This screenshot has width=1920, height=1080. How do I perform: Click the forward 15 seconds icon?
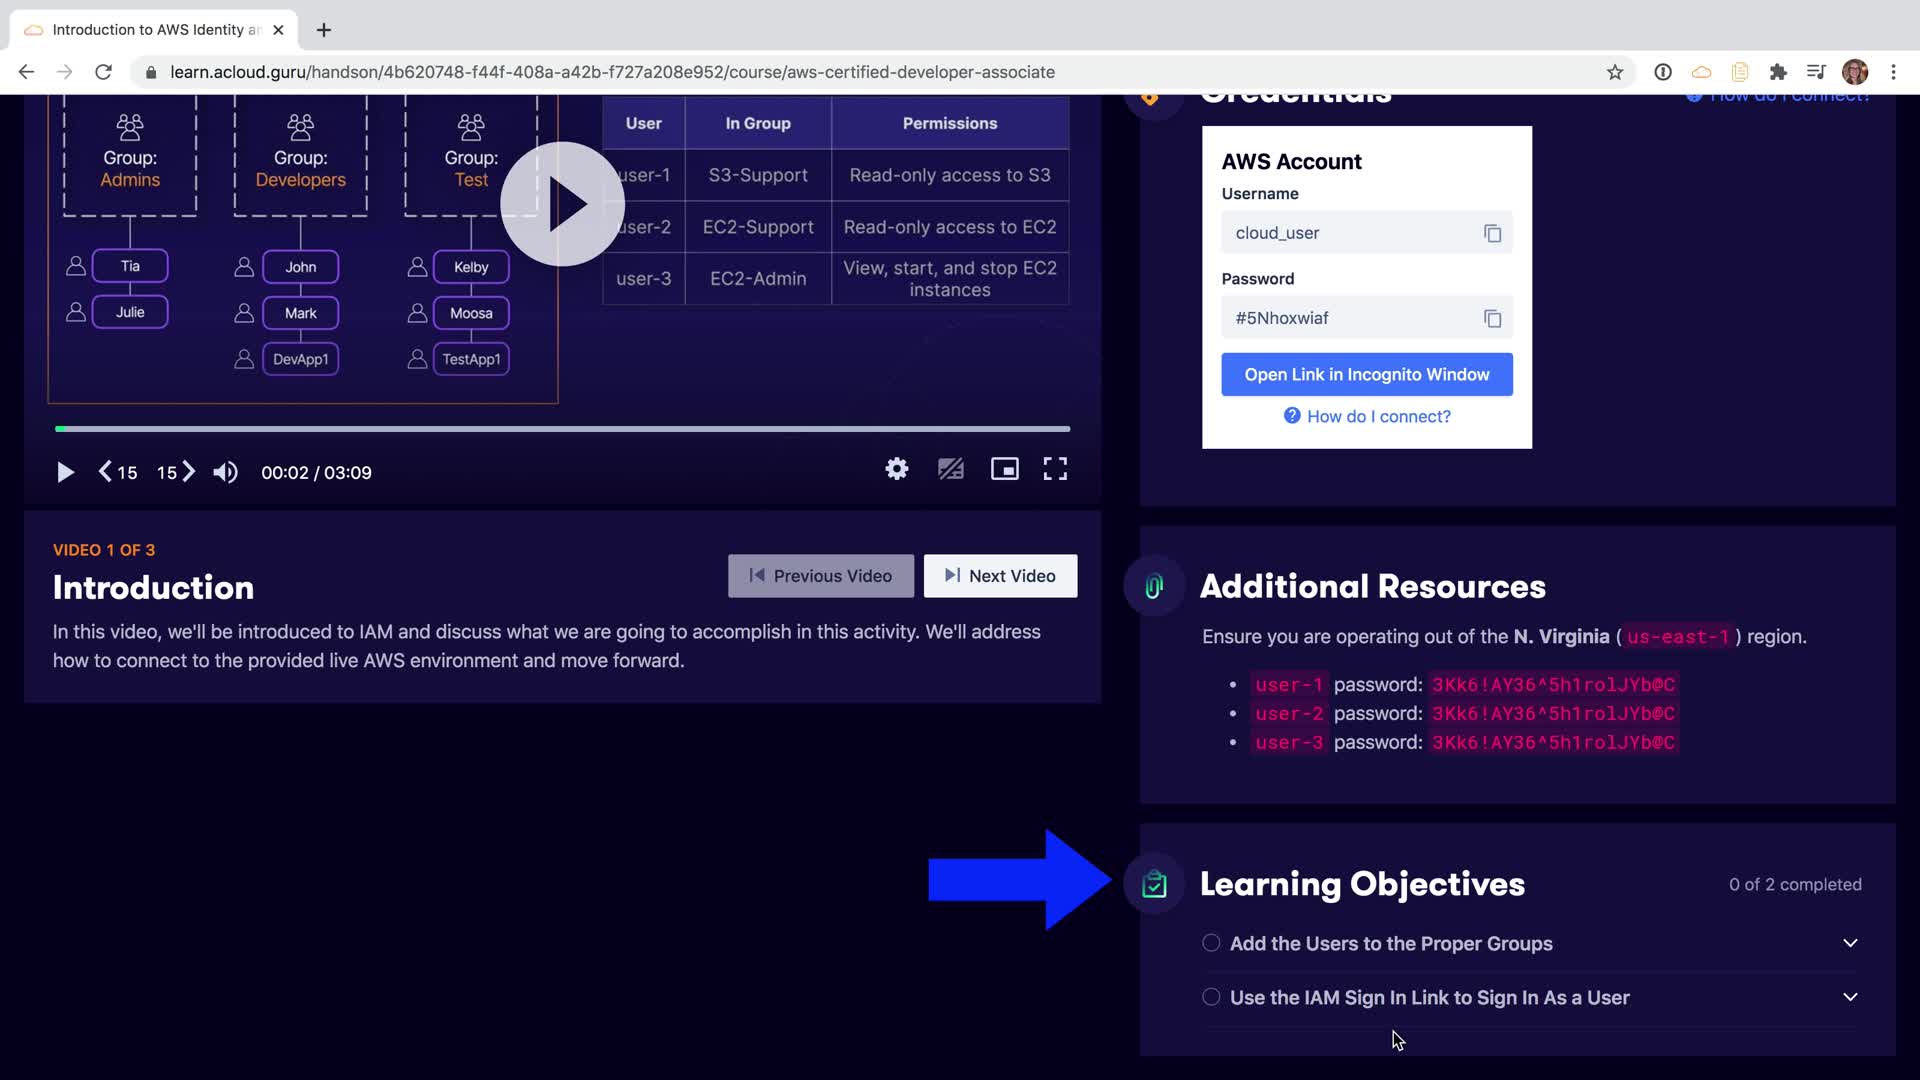pos(176,472)
